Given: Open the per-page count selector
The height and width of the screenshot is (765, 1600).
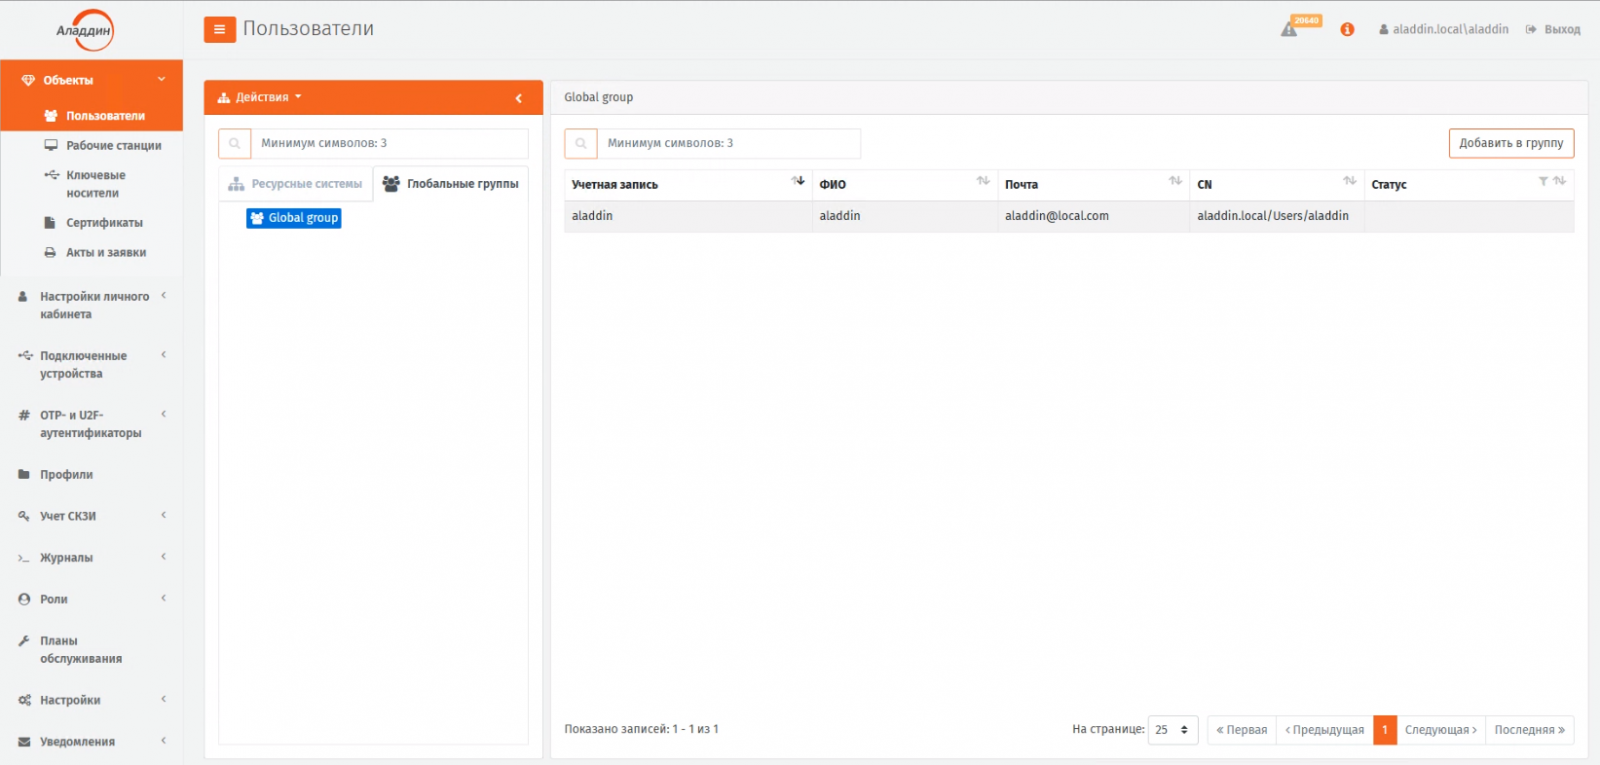Looking at the screenshot, I should point(1172,730).
